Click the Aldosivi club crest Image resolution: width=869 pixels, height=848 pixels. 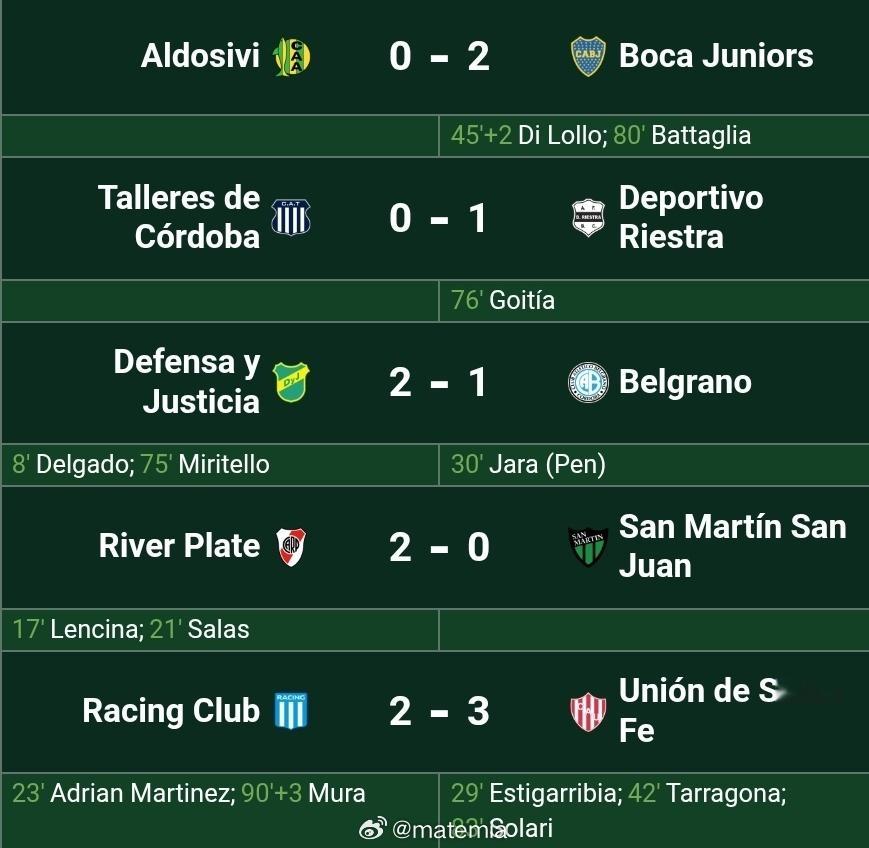(x=292, y=57)
